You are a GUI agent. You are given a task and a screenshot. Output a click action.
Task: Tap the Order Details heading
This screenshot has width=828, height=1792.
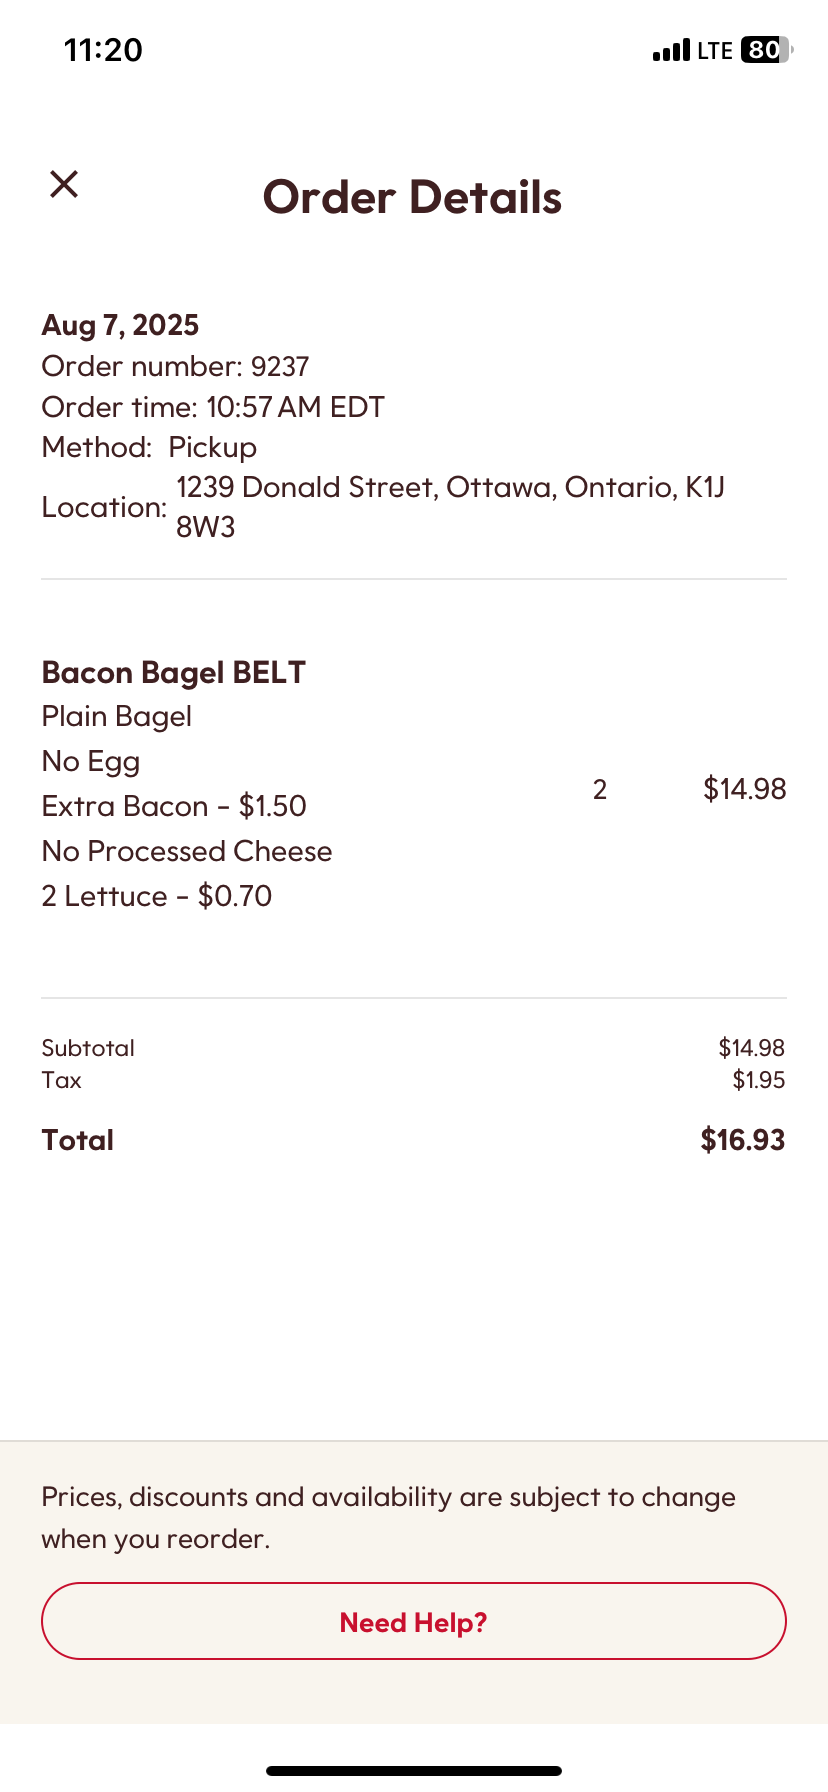412,197
